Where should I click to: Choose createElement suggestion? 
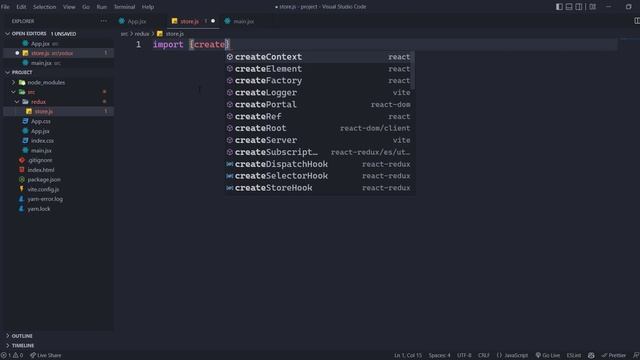(319, 69)
